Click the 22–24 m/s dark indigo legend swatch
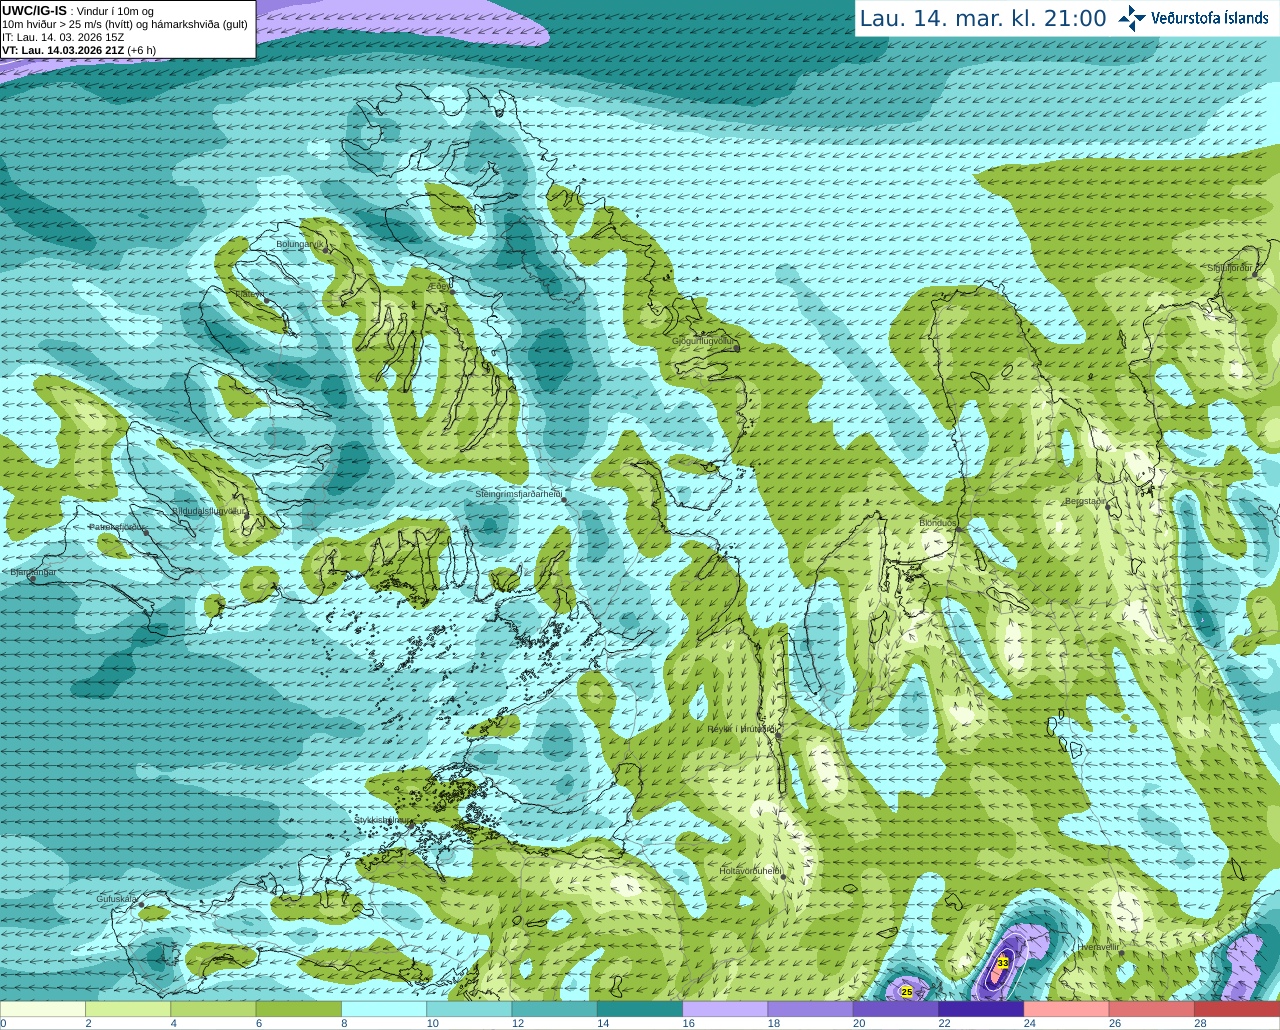 coord(981,1009)
